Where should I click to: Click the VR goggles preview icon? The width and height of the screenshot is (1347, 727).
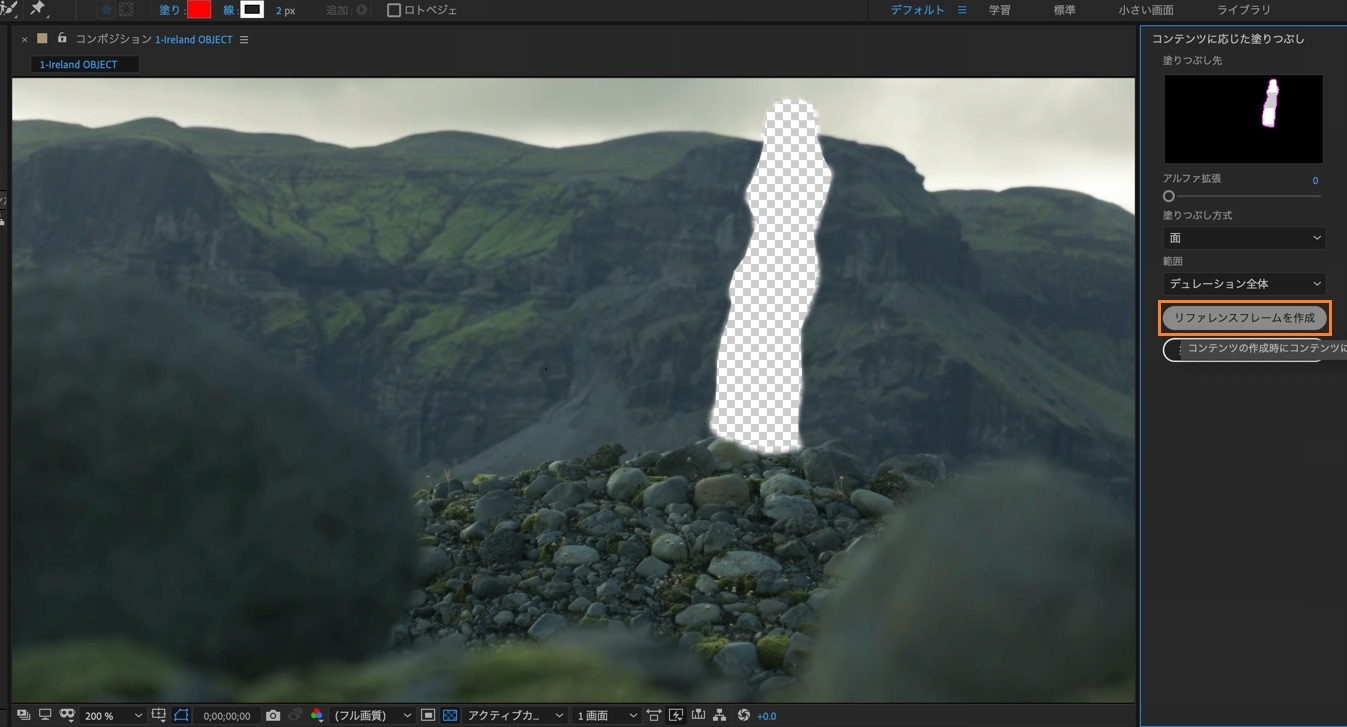67,715
